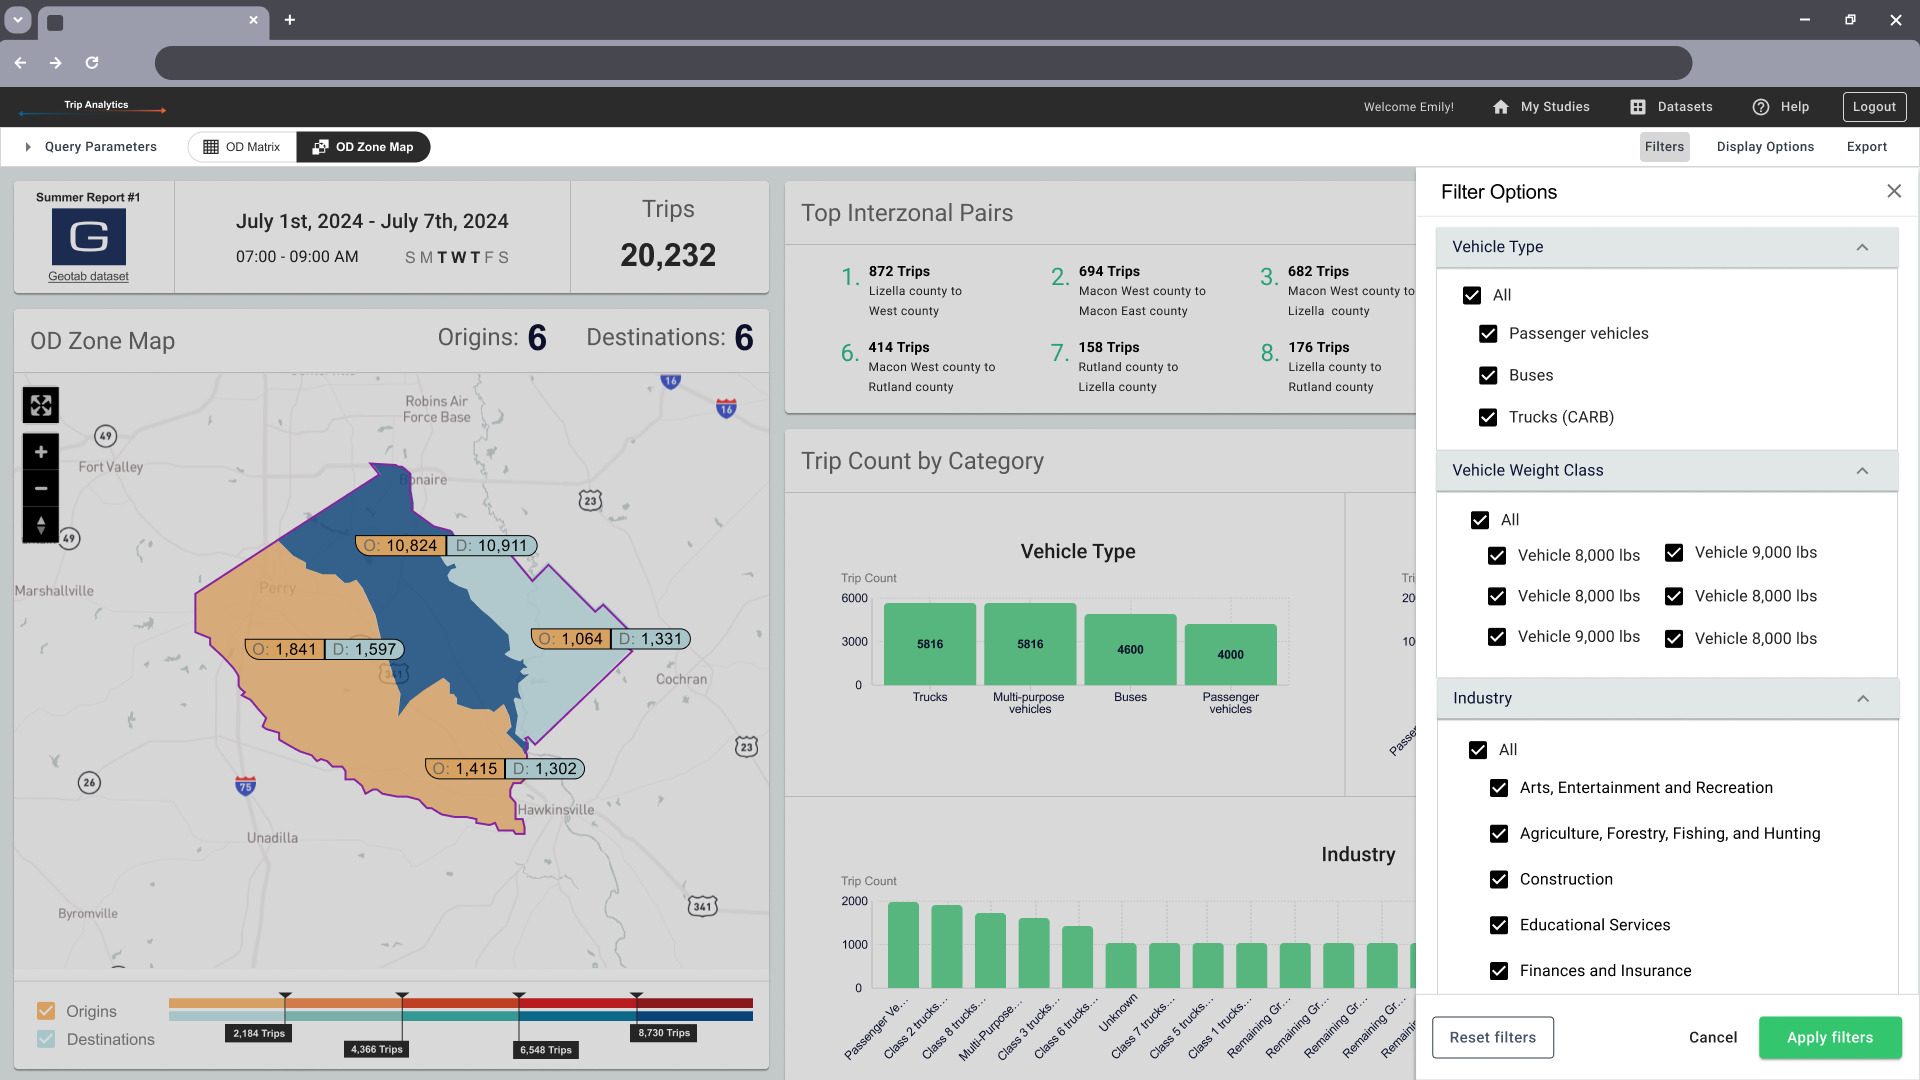Switch to the OD Matrix tab
The height and width of the screenshot is (1080, 1920).
[x=242, y=147]
